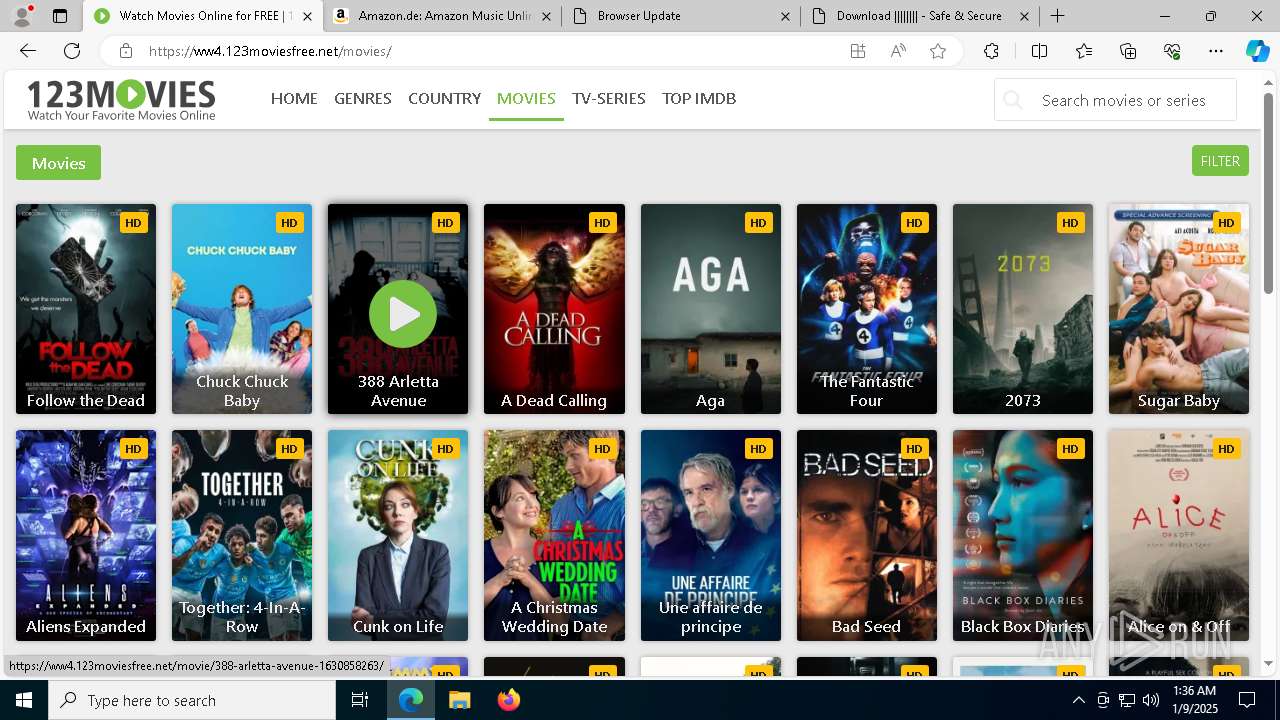Switch to Amazon Music tab
Screen dimensions: 1280x720
tap(444, 16)
